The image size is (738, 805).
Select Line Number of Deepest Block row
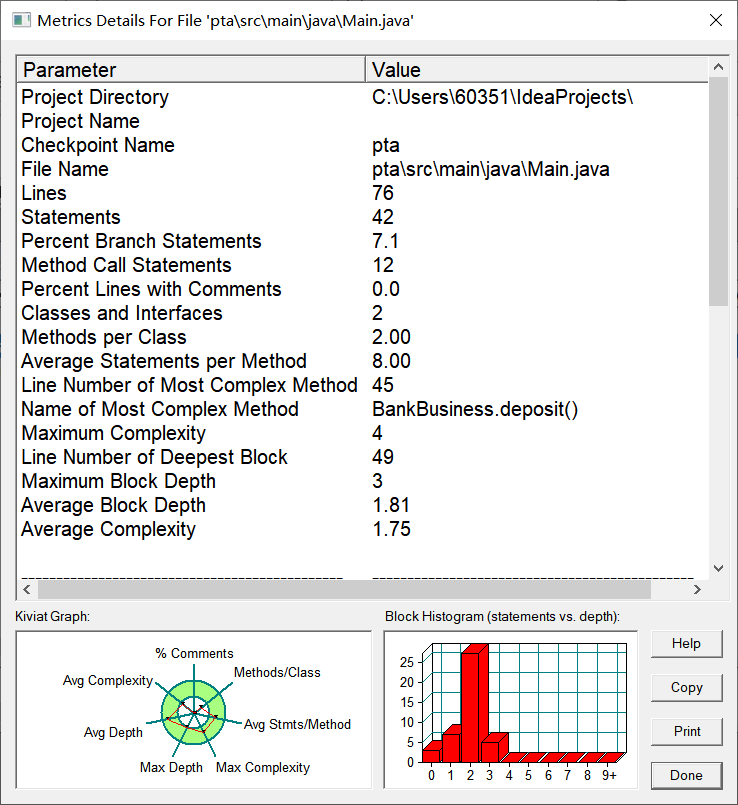click(x=363, y=457)
